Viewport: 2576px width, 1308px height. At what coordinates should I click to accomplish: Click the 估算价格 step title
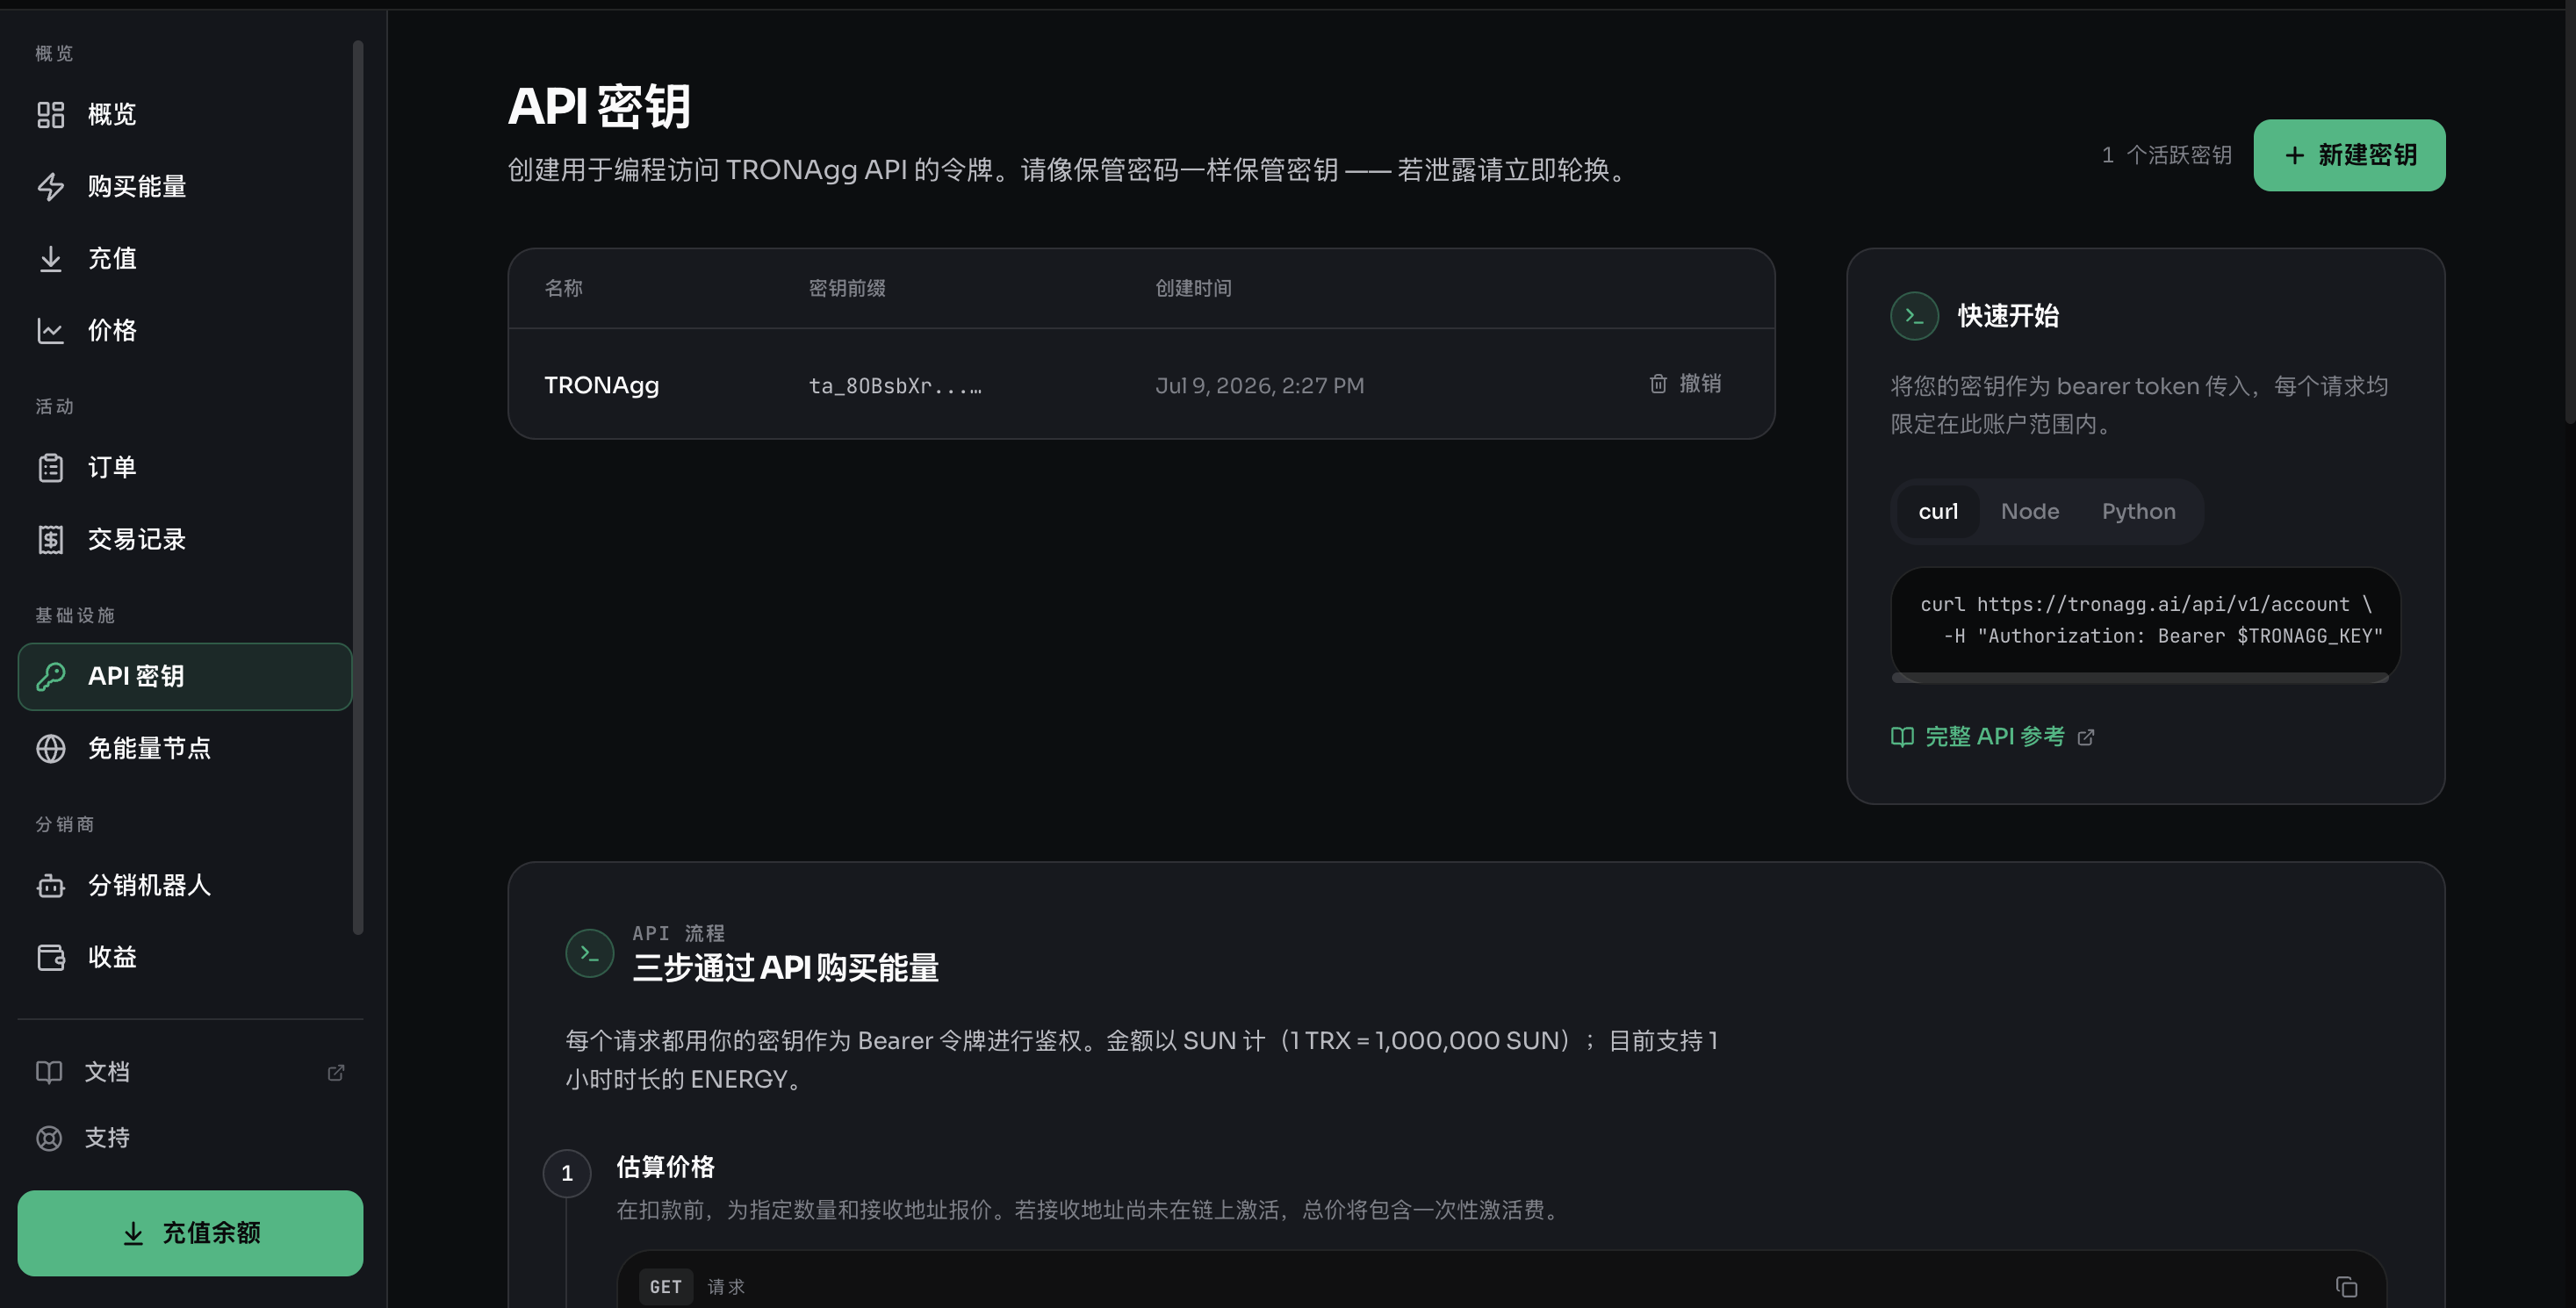point(665,1167)
